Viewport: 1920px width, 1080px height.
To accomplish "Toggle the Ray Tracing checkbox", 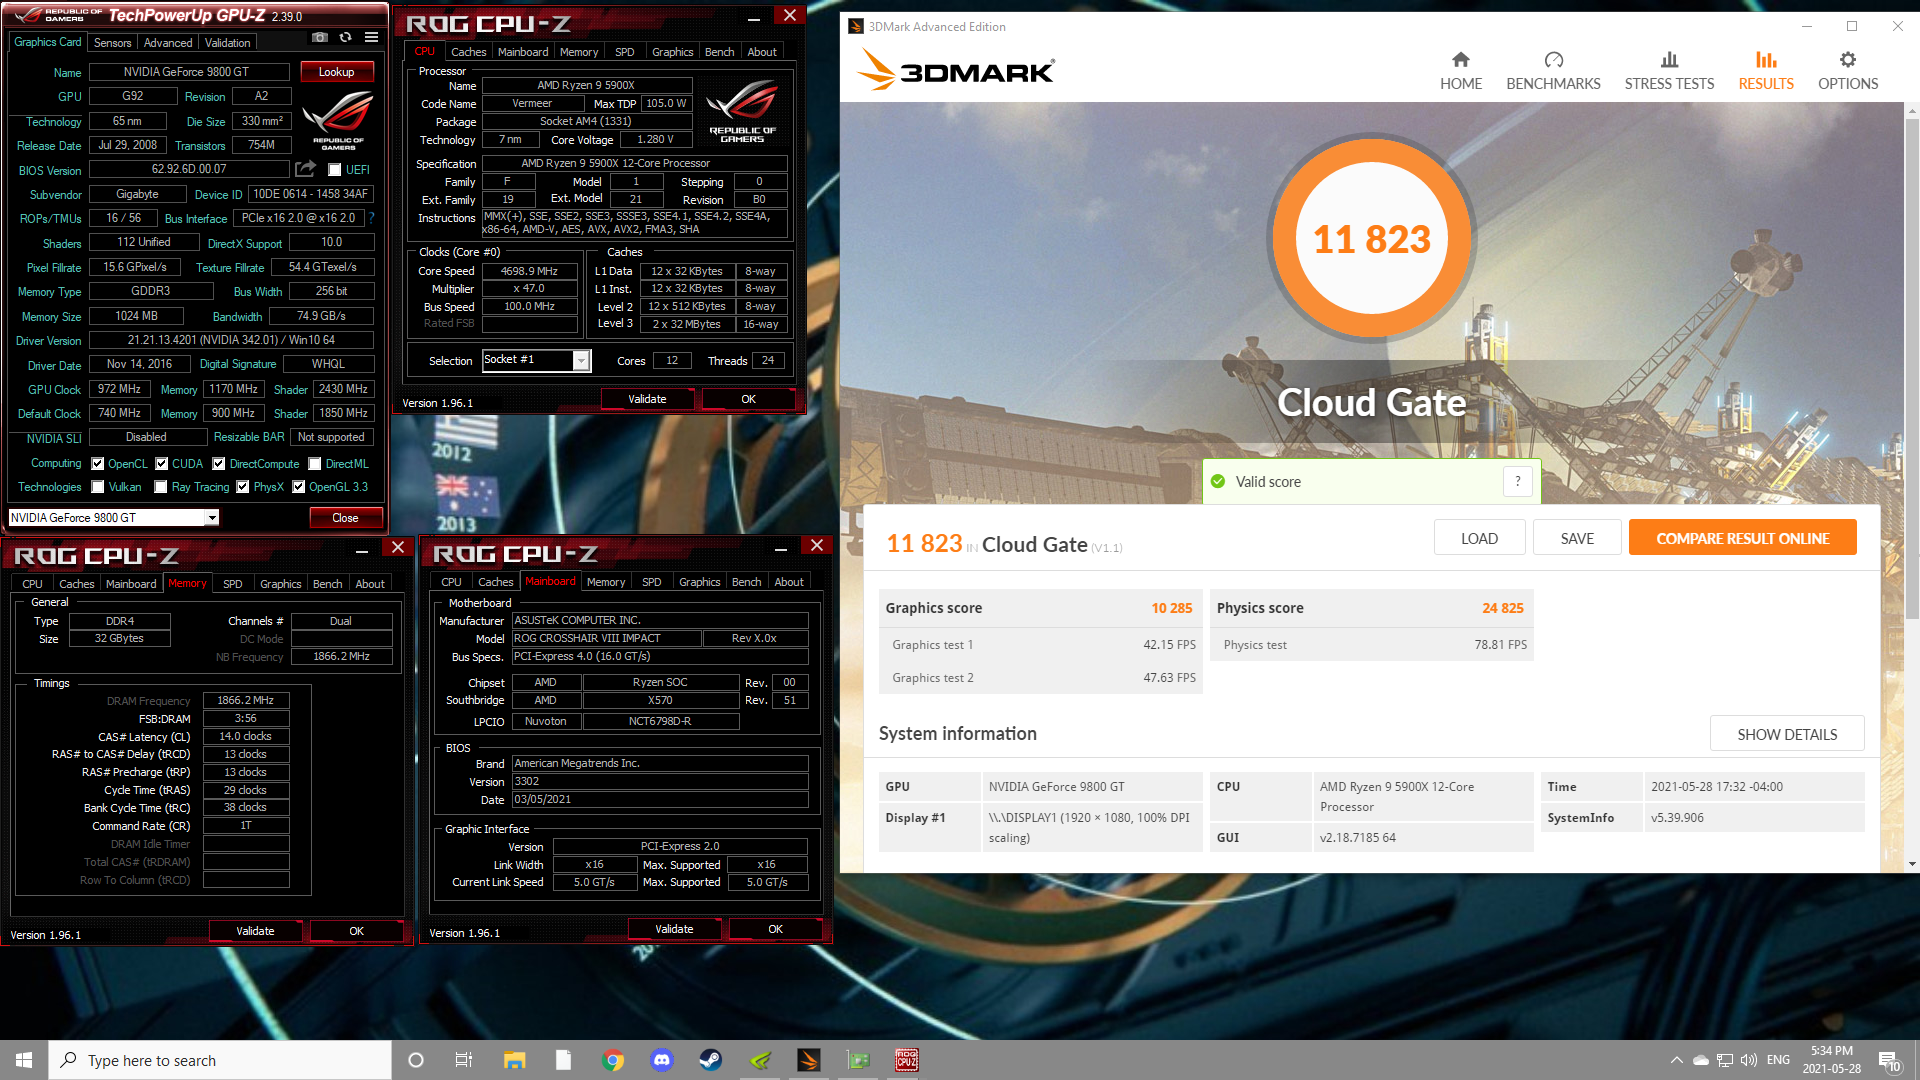I will click(x=161, y=486).
